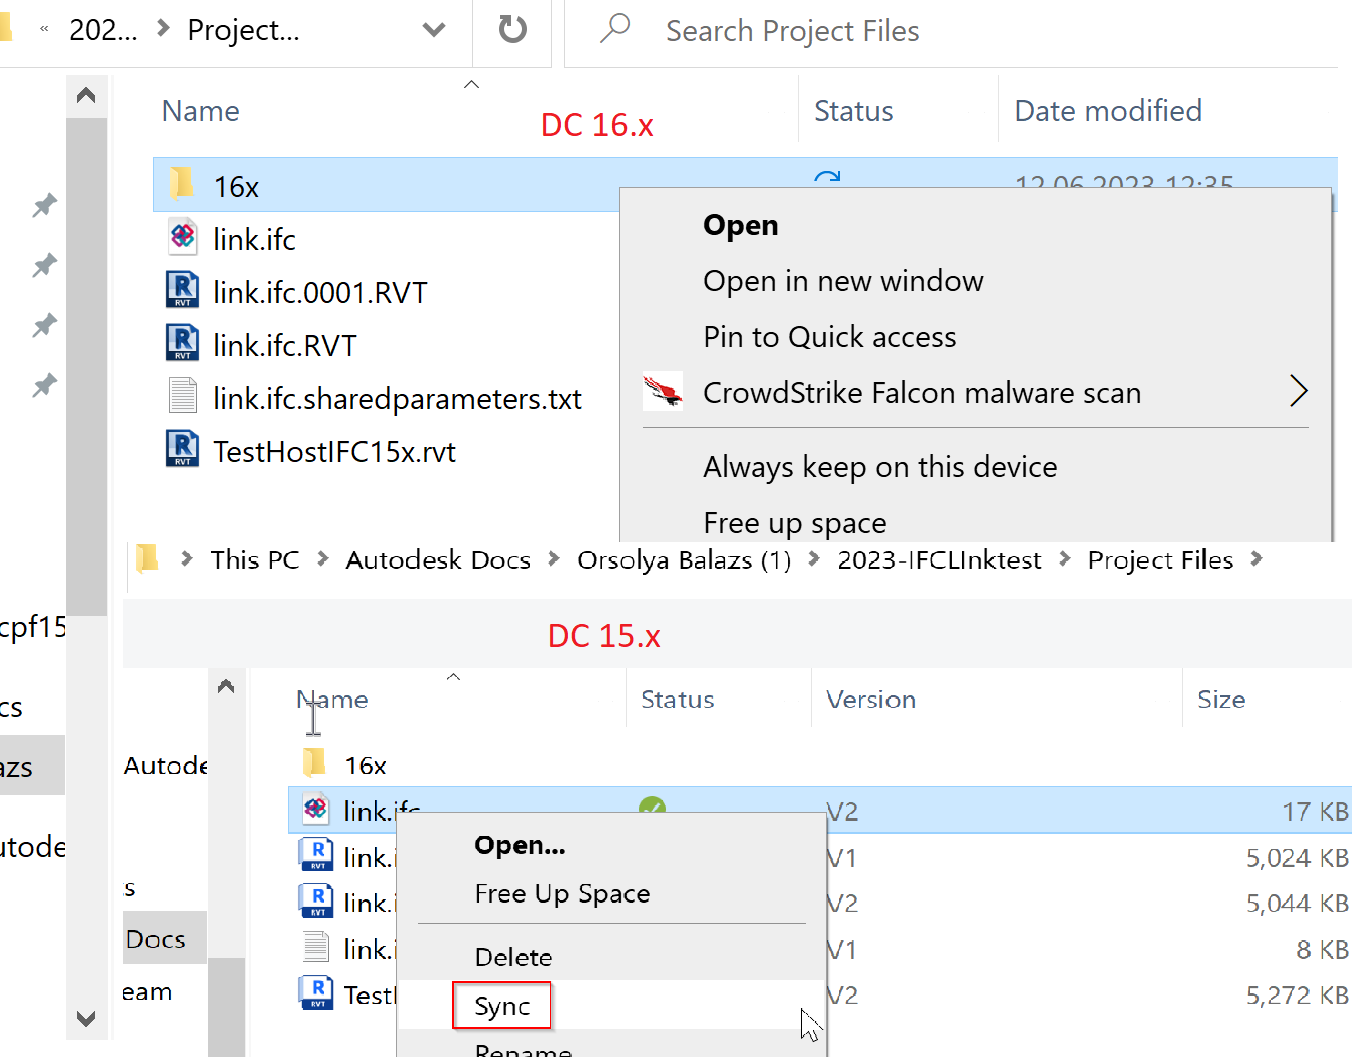Click Free up space in the context menu

pos(795,522)
